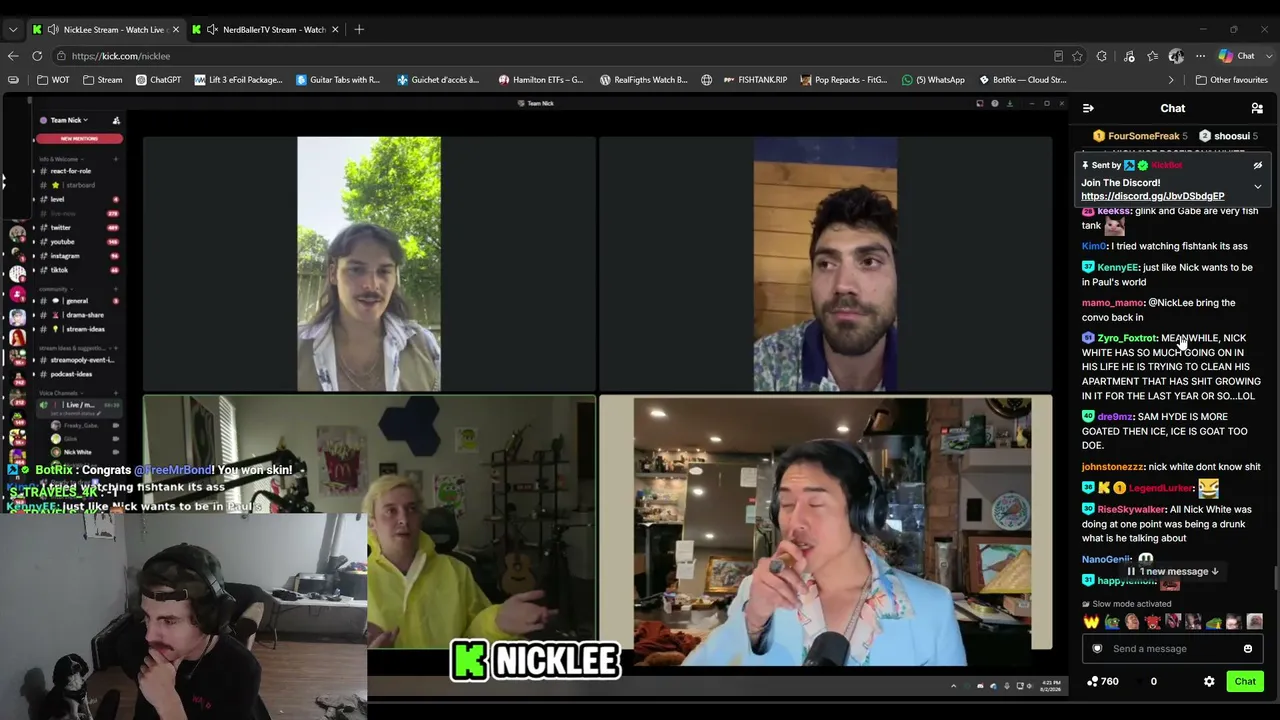The height and width of the screenshot is (720, 1280).
Task: Open the pinned Discord invite link
Action: pos(1152,196)
